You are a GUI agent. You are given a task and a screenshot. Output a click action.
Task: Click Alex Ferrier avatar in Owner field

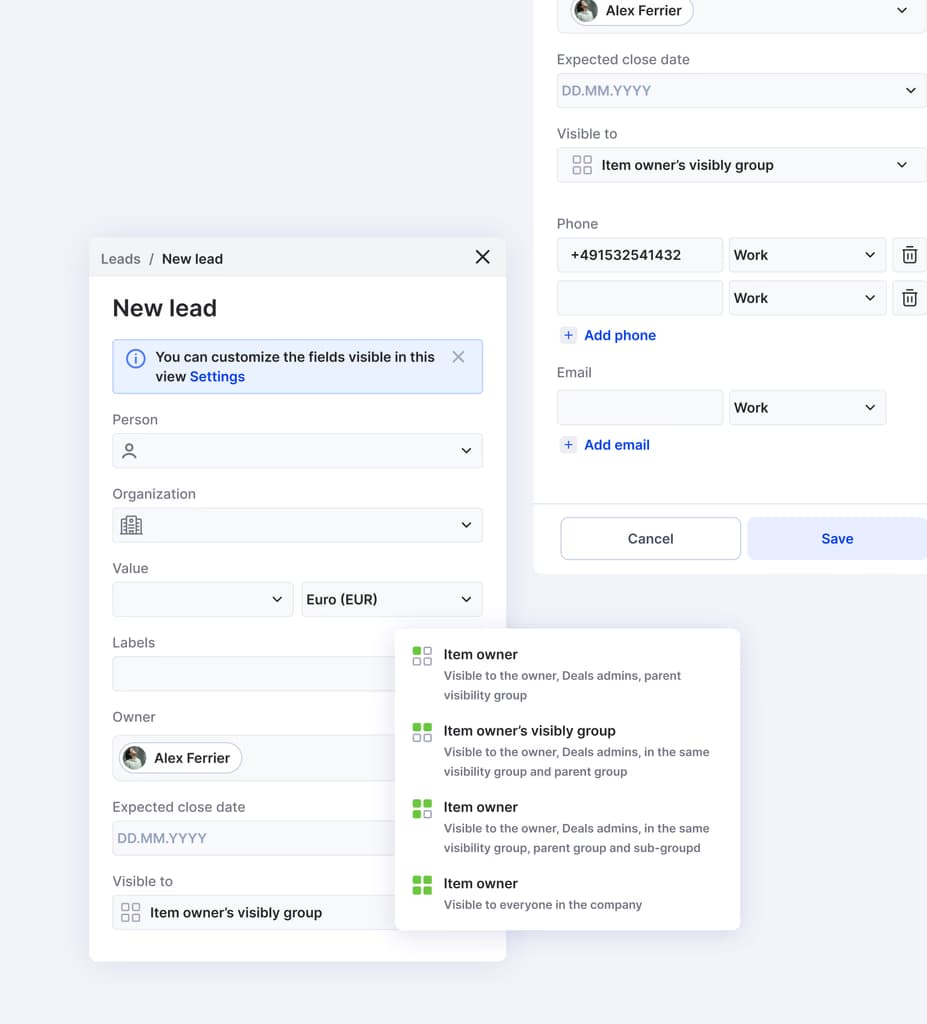click(135, 758)
